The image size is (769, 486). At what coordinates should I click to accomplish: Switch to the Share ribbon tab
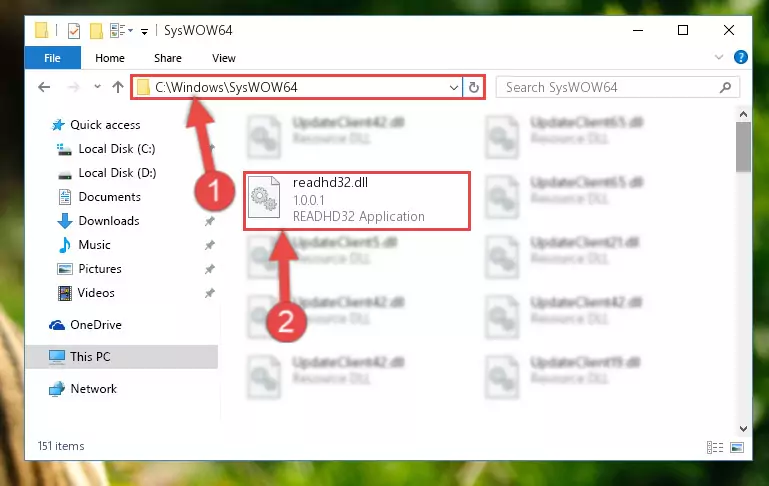pyautogui.click(x=168, y=58)
